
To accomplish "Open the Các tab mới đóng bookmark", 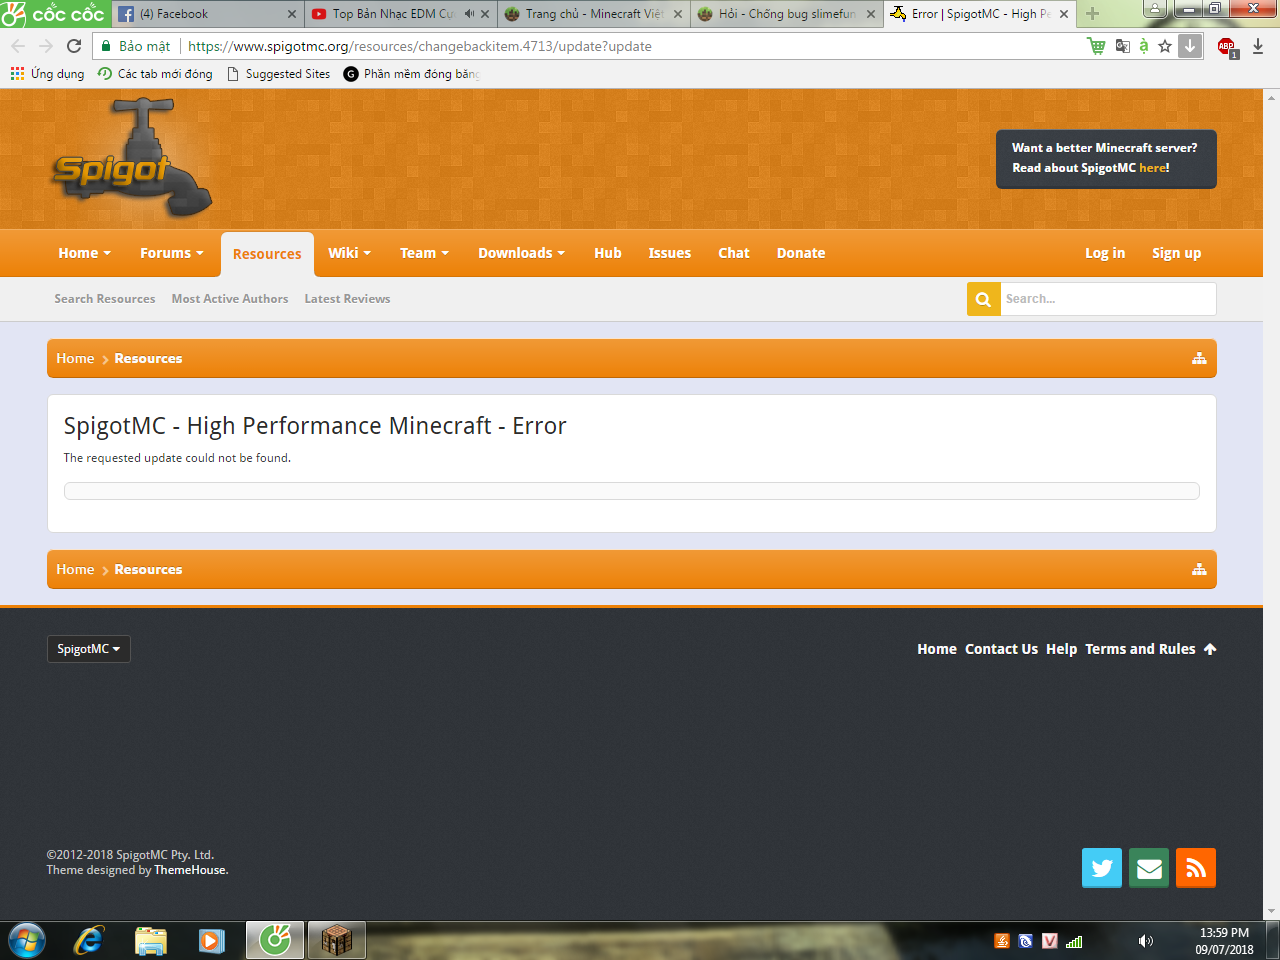I will [155, 74].
